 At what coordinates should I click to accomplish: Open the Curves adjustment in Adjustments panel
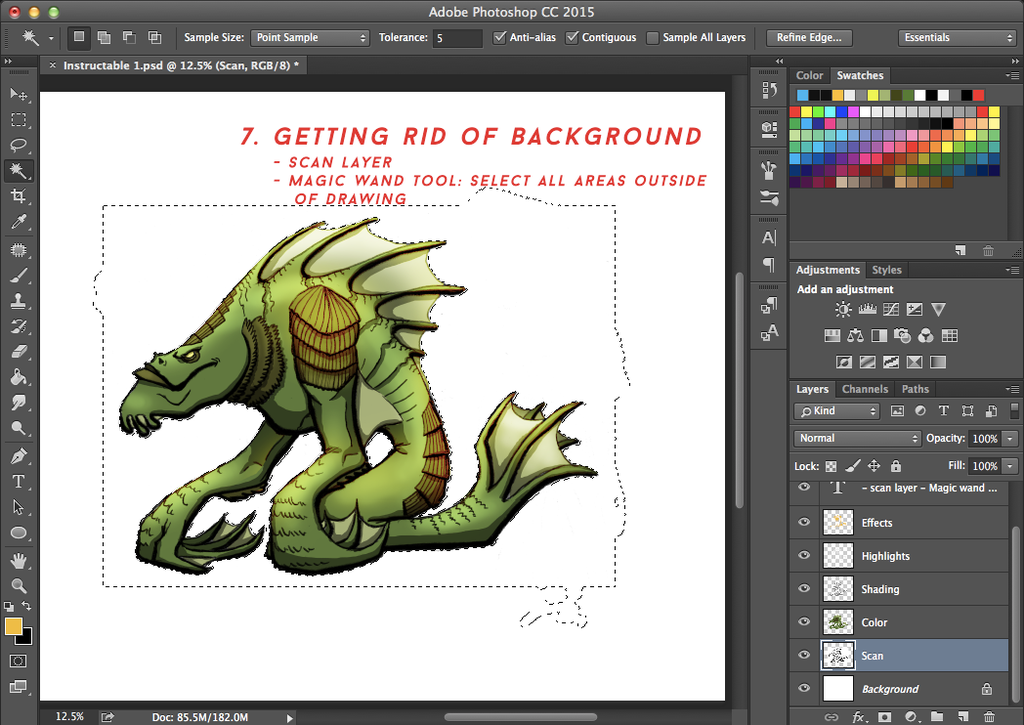890,309
